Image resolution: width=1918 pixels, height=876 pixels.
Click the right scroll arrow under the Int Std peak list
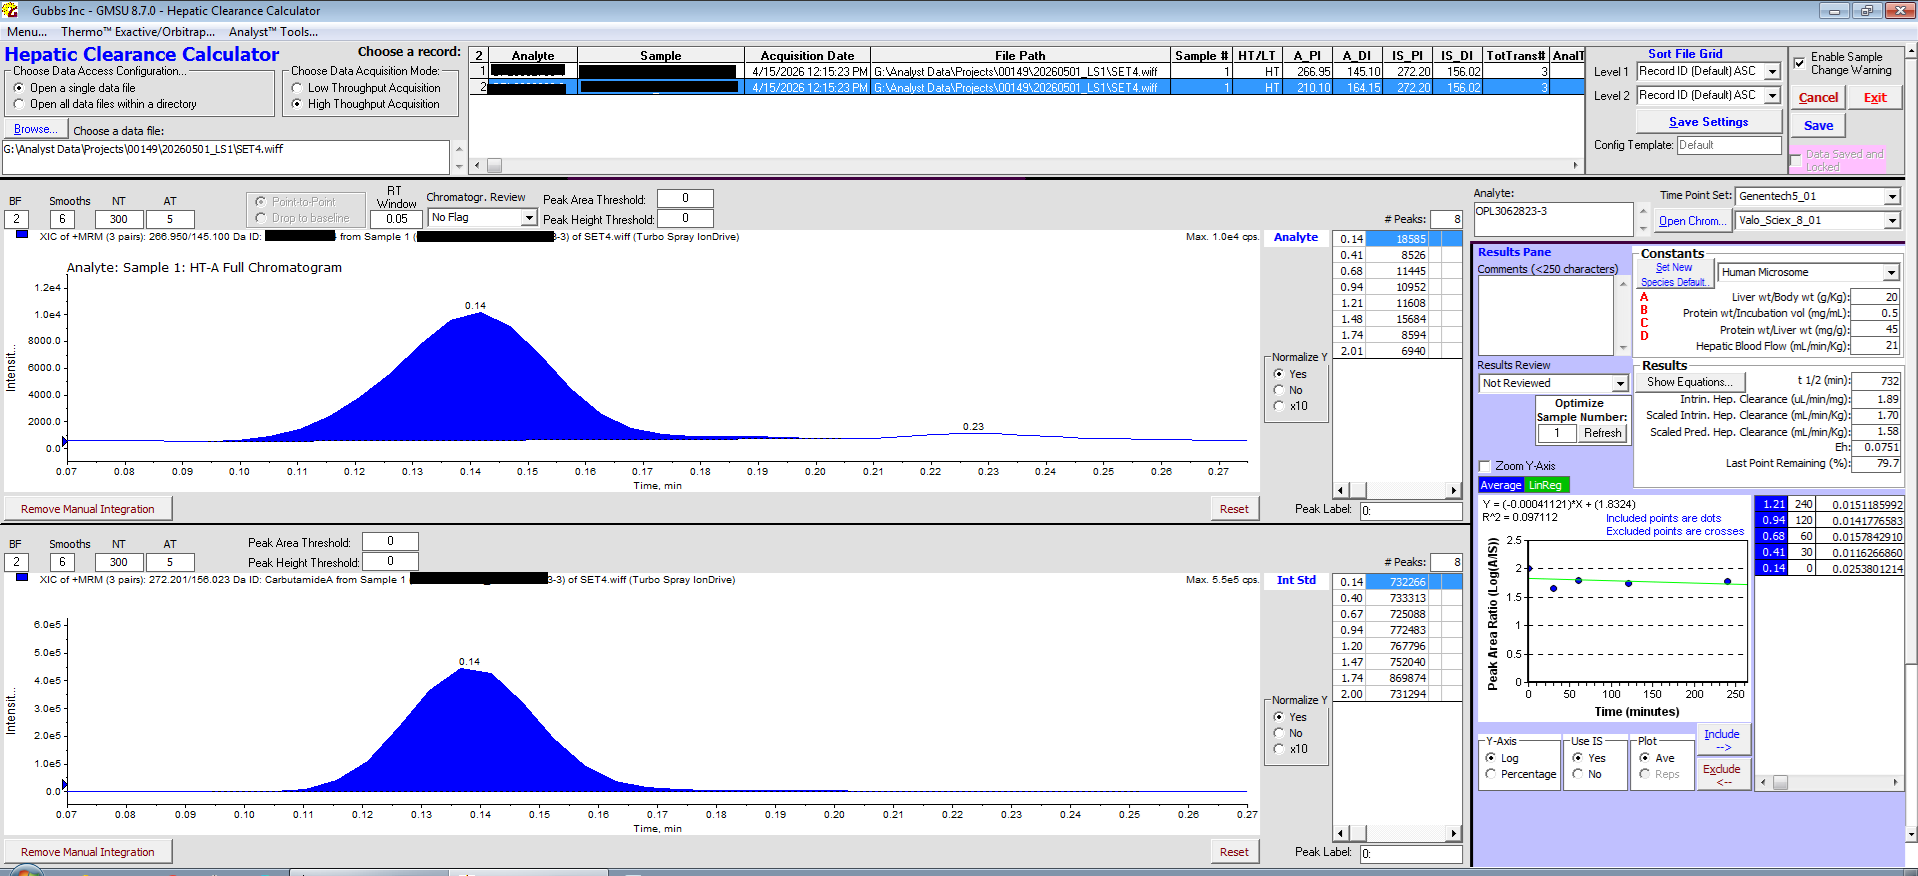click(1454, 833)
